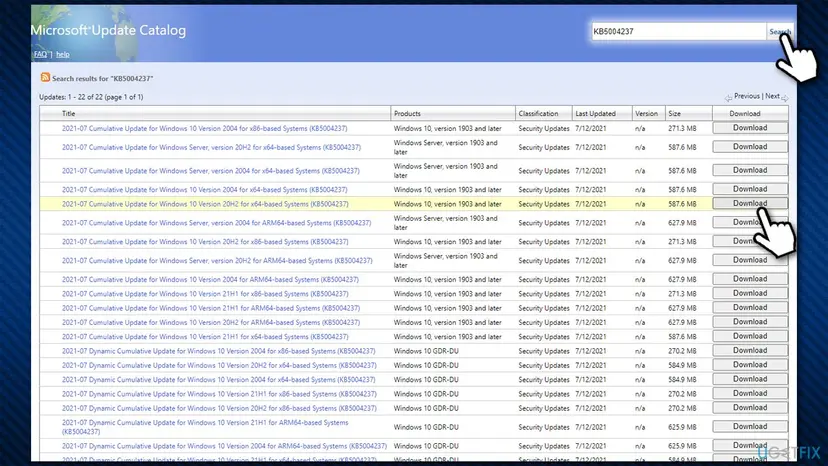The width and height of the screenshot is (828, 466).
Task: Download Dynamic Cumulative Update 21H1 ARM64
Action: point(750,426)
